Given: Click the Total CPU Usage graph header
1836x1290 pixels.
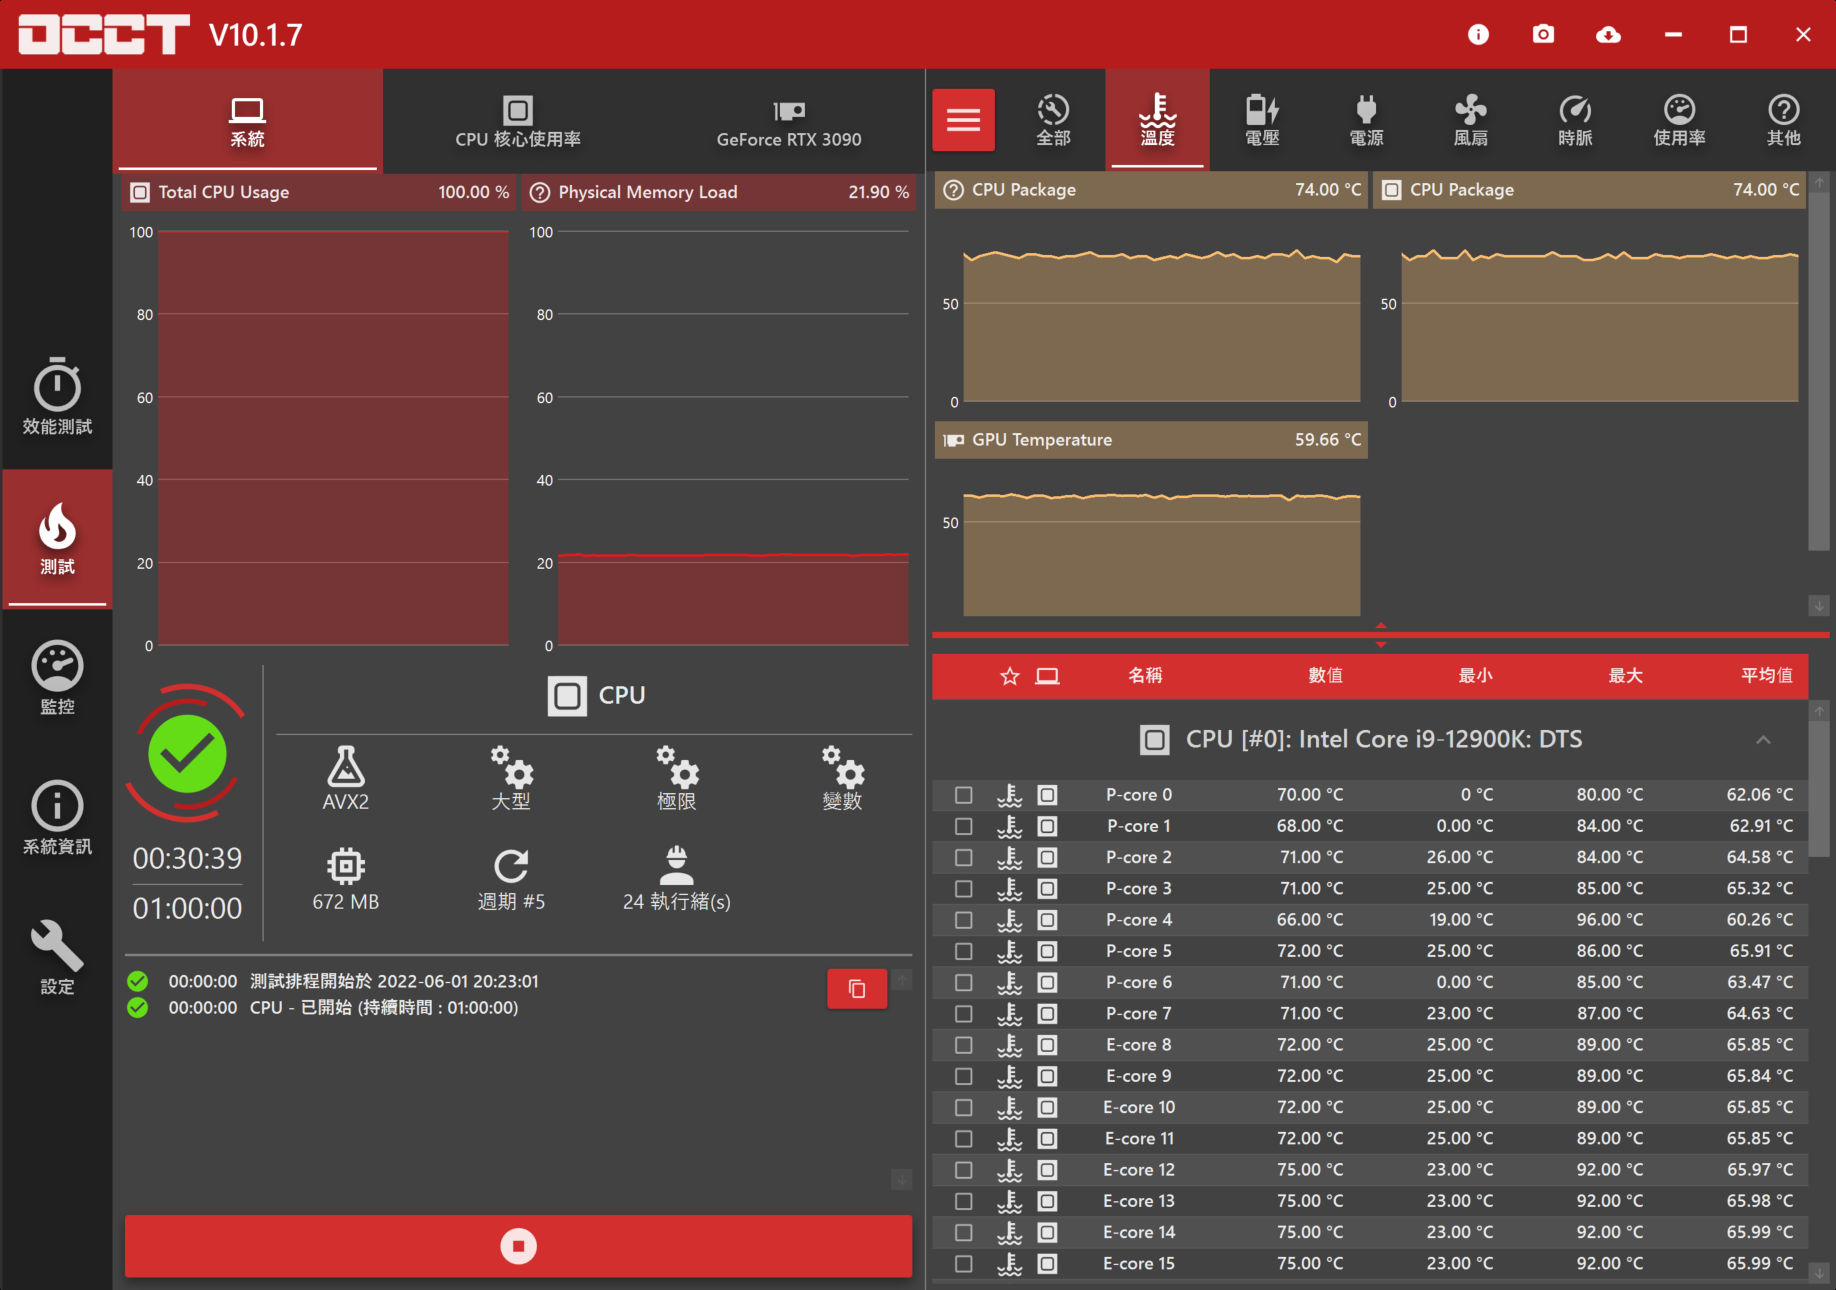Looking at the screenshot, I should pyautogui.click(x=319, y=192).
